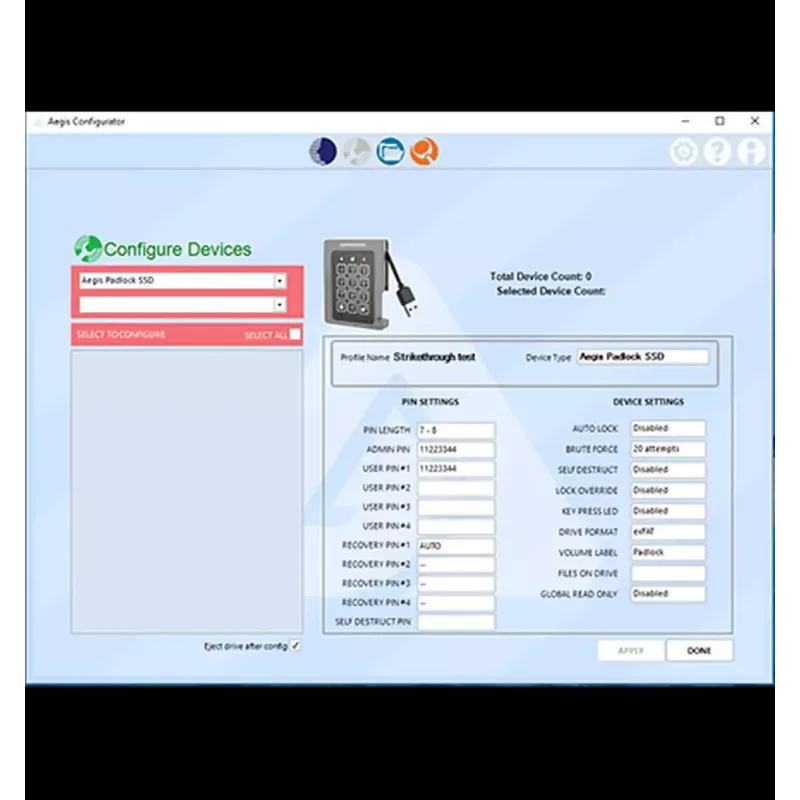Click the Self Destruct setting field
The image size is (800, 800).
(668, 469)
